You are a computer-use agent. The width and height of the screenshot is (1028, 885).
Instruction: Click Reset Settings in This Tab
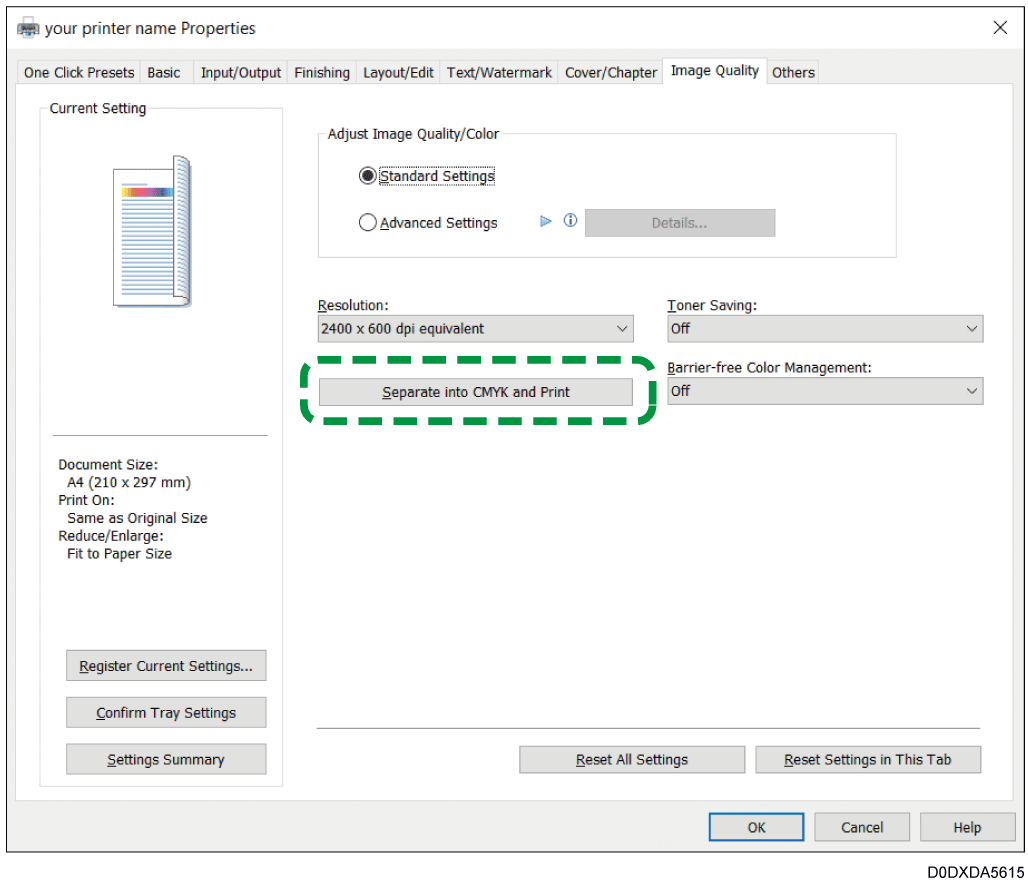point(867,760)
